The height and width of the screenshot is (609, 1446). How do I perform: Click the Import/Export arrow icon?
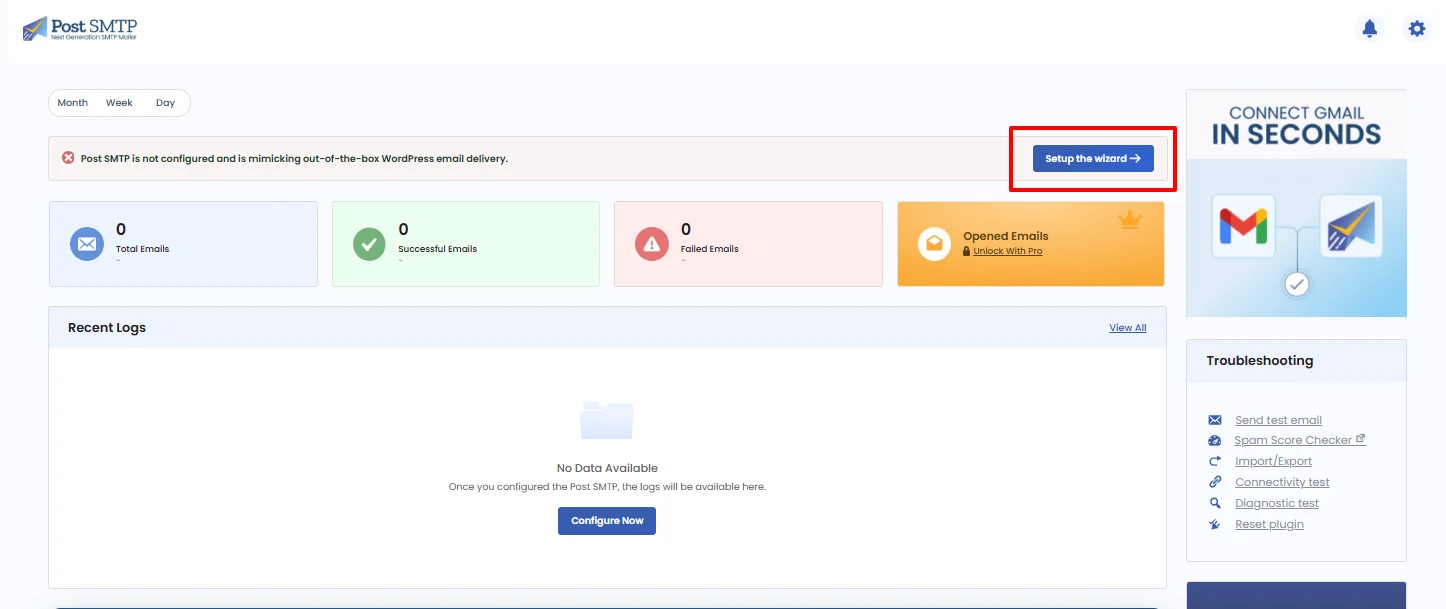(1215, 461)
